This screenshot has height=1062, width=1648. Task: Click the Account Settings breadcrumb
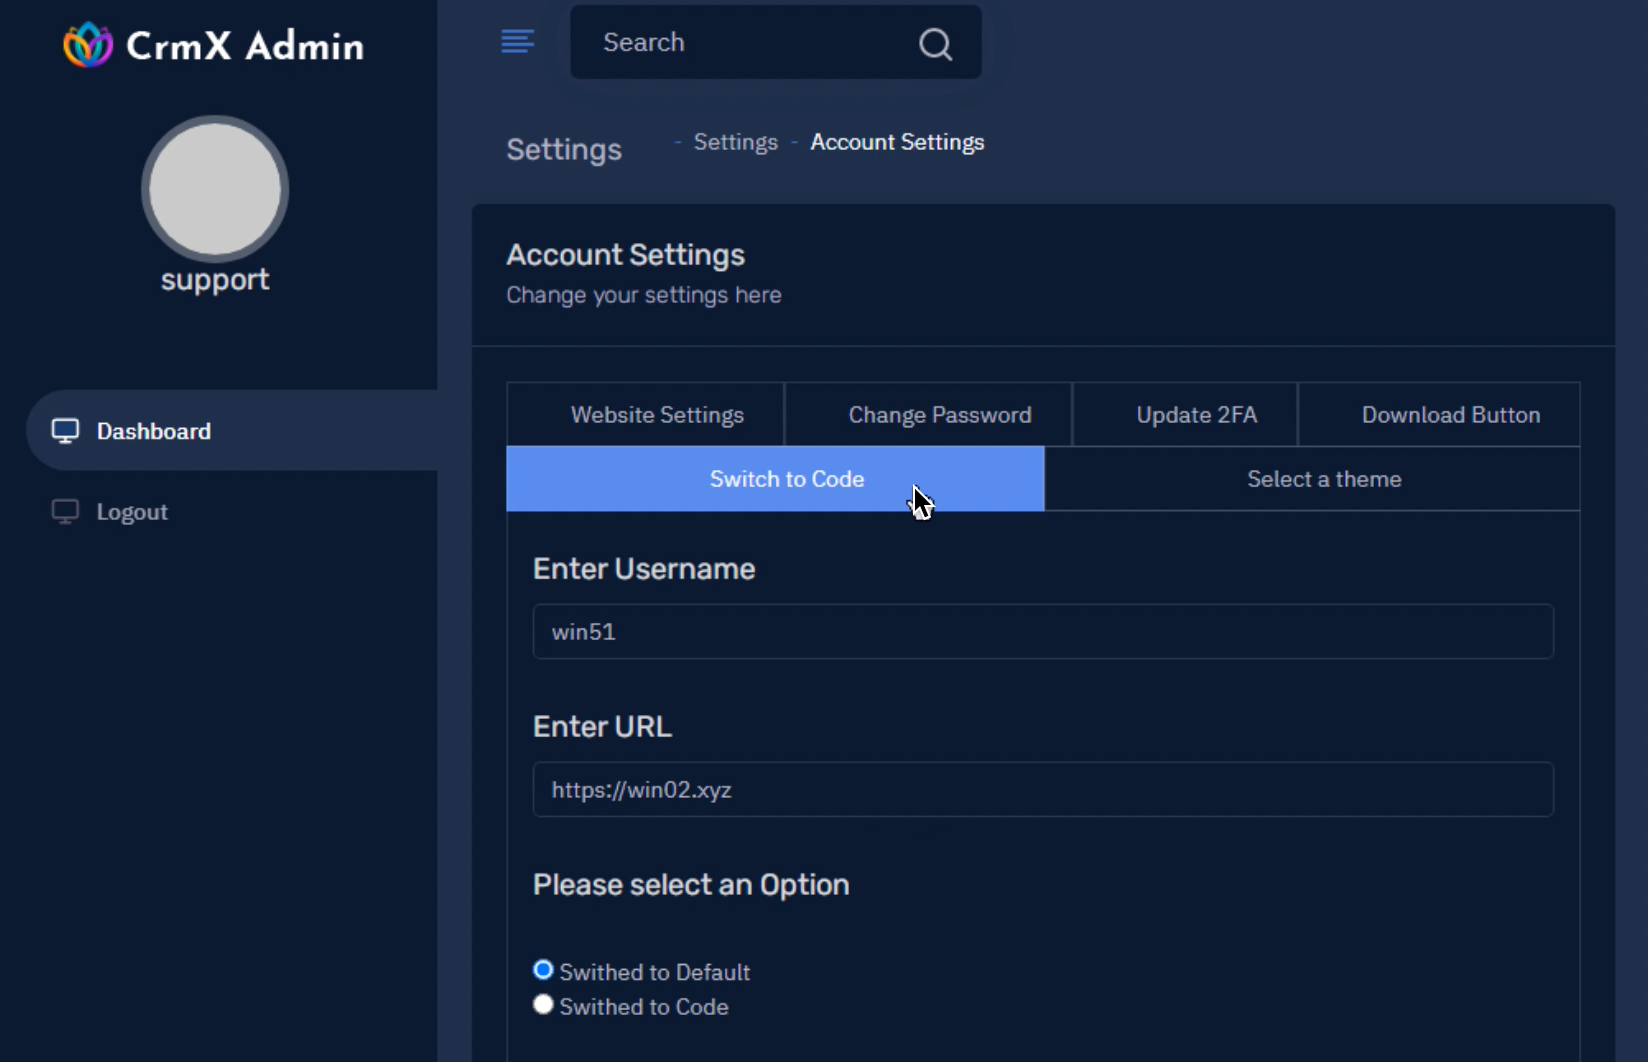896,141
